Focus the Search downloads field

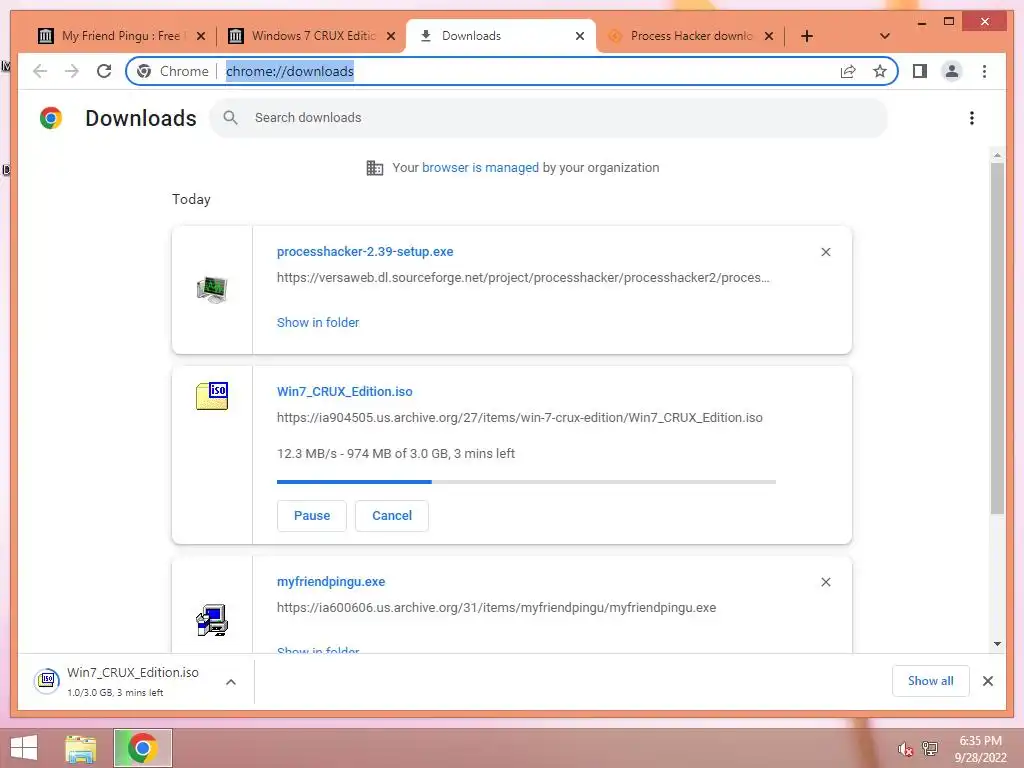549,118
